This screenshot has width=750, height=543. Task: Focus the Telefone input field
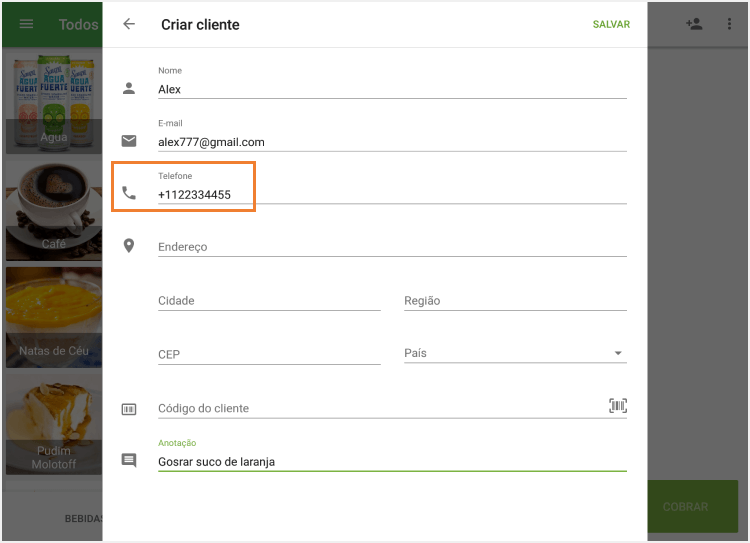pyautogui.click(x=392, y=195)
